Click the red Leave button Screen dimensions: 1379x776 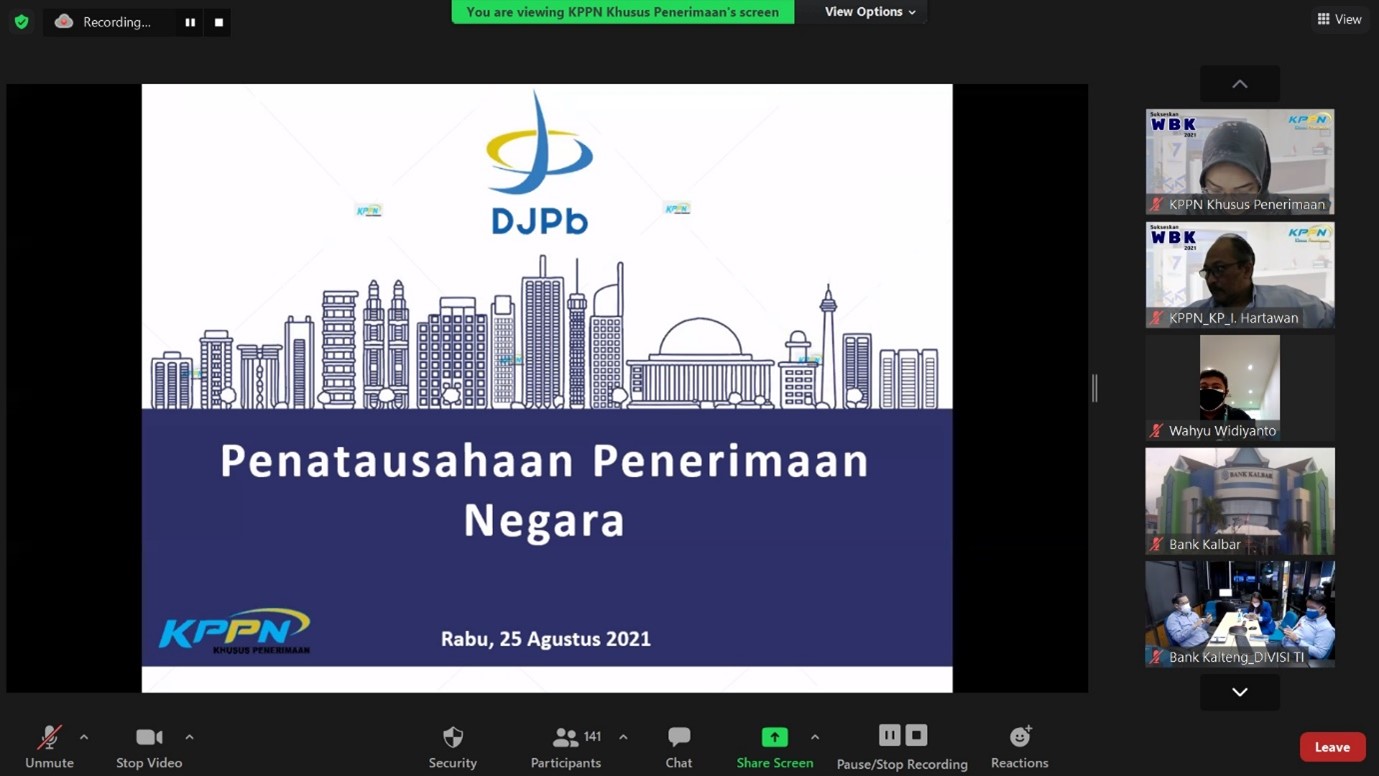coord(1332,747)
